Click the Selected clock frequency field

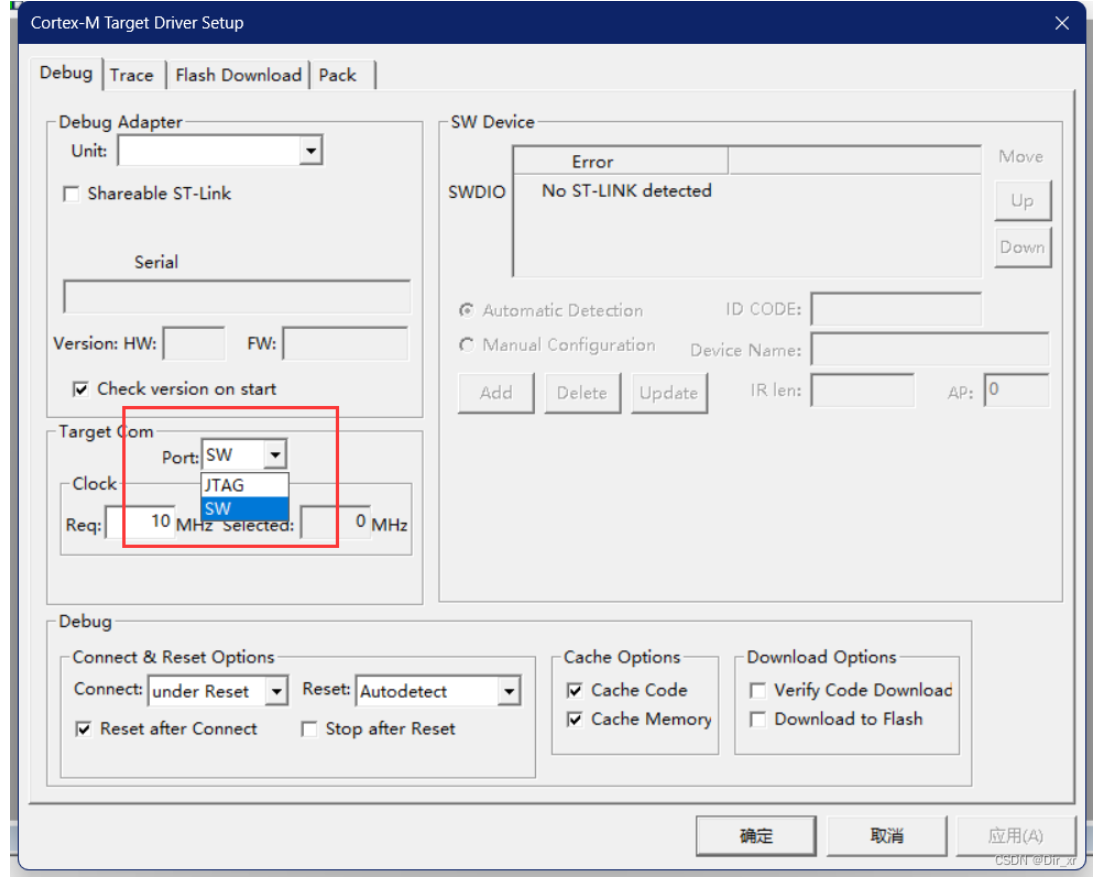pos(335,522)
